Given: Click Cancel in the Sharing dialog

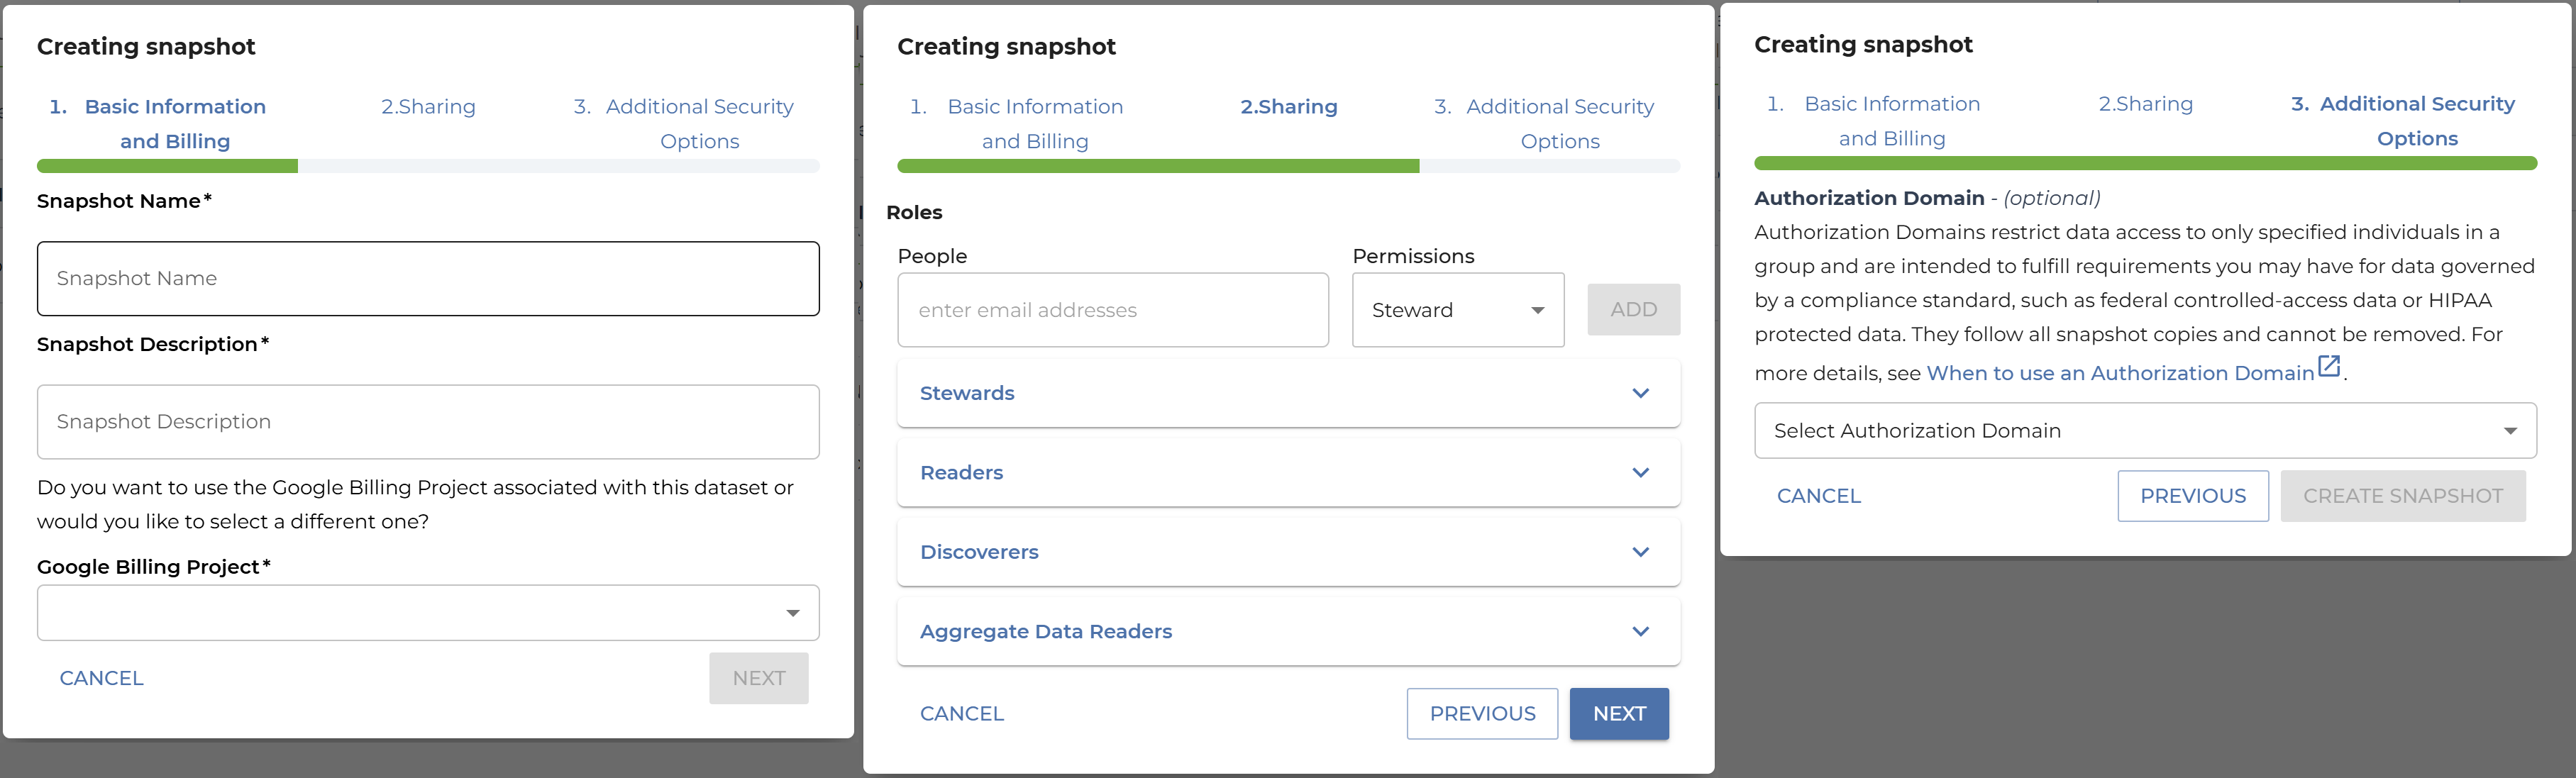Looking at the screenshot, I should 962,714.
